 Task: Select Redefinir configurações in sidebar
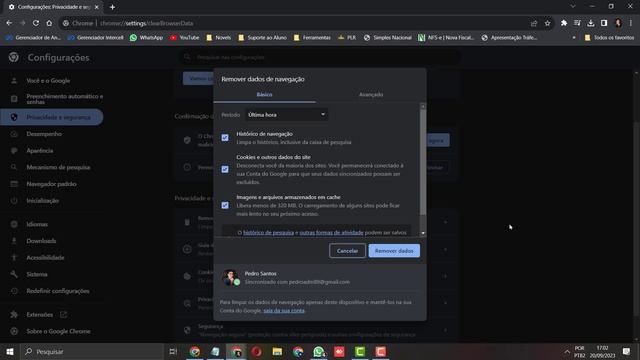tap(58, 291)
